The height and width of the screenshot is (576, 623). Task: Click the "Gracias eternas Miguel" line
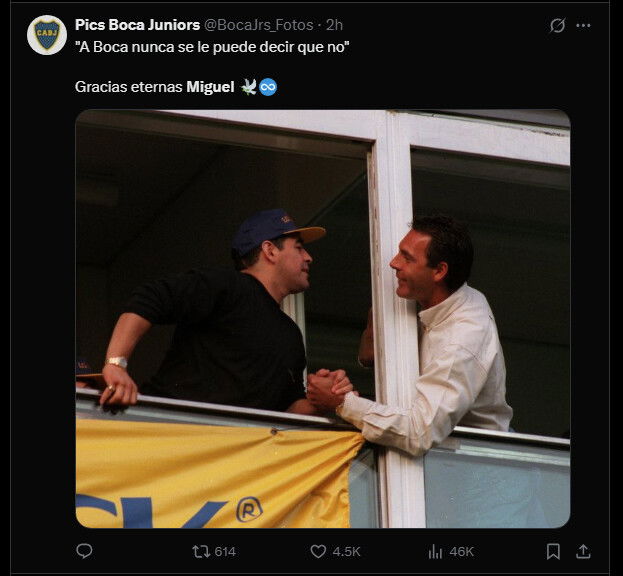pos(153,87)
